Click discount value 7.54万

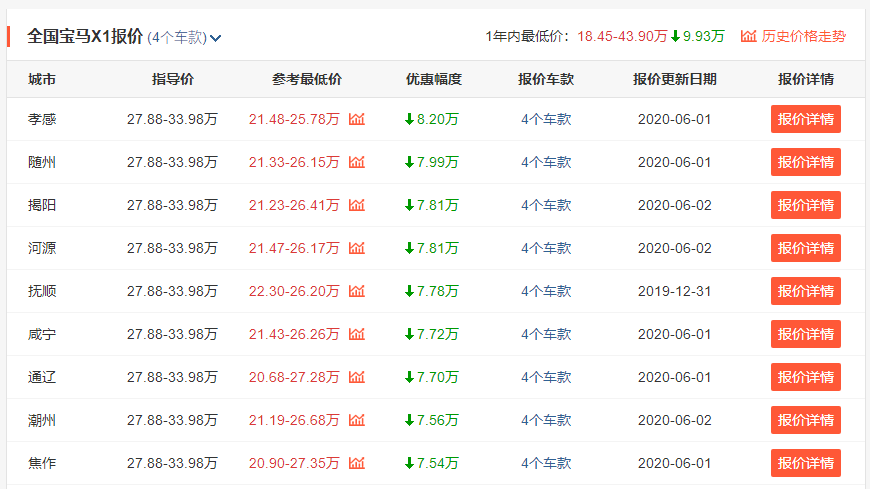(437, 463)
